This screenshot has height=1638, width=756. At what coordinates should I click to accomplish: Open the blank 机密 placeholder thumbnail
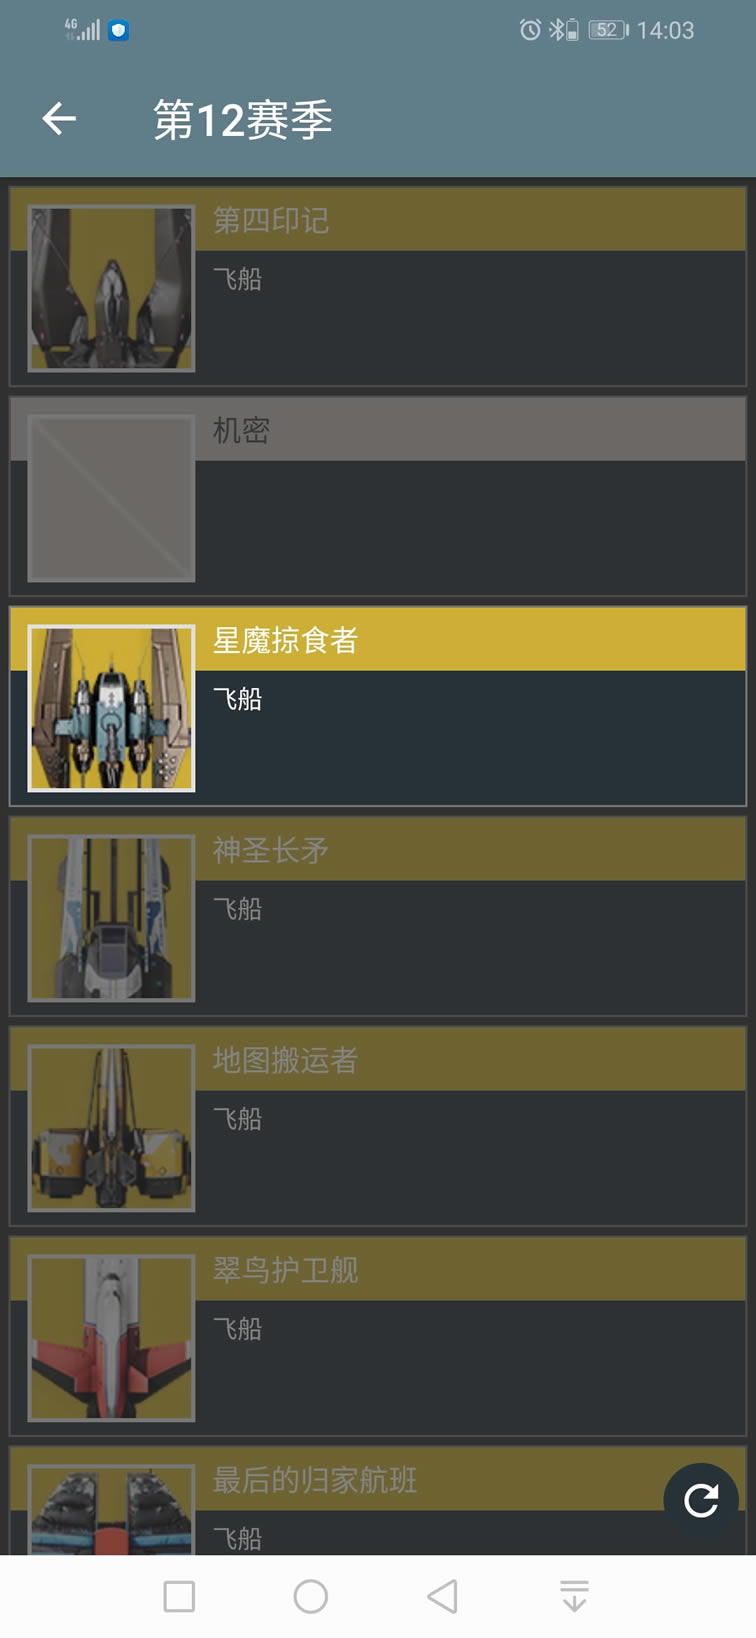tap(111, 499)
